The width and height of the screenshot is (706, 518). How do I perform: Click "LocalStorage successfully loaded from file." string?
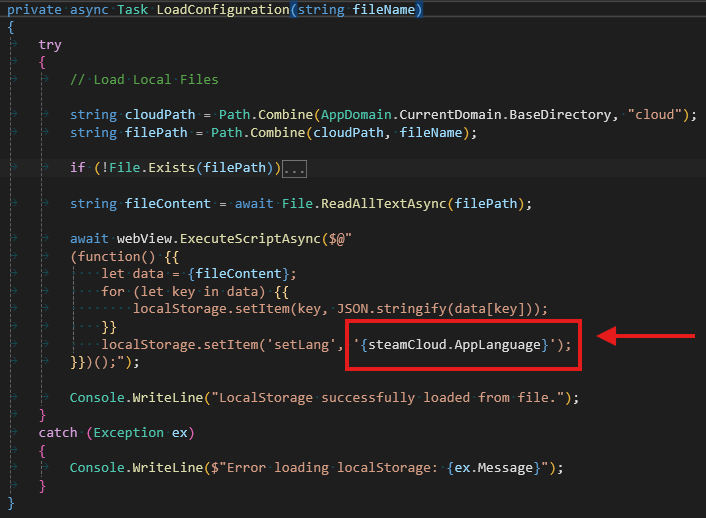point(388,398)
